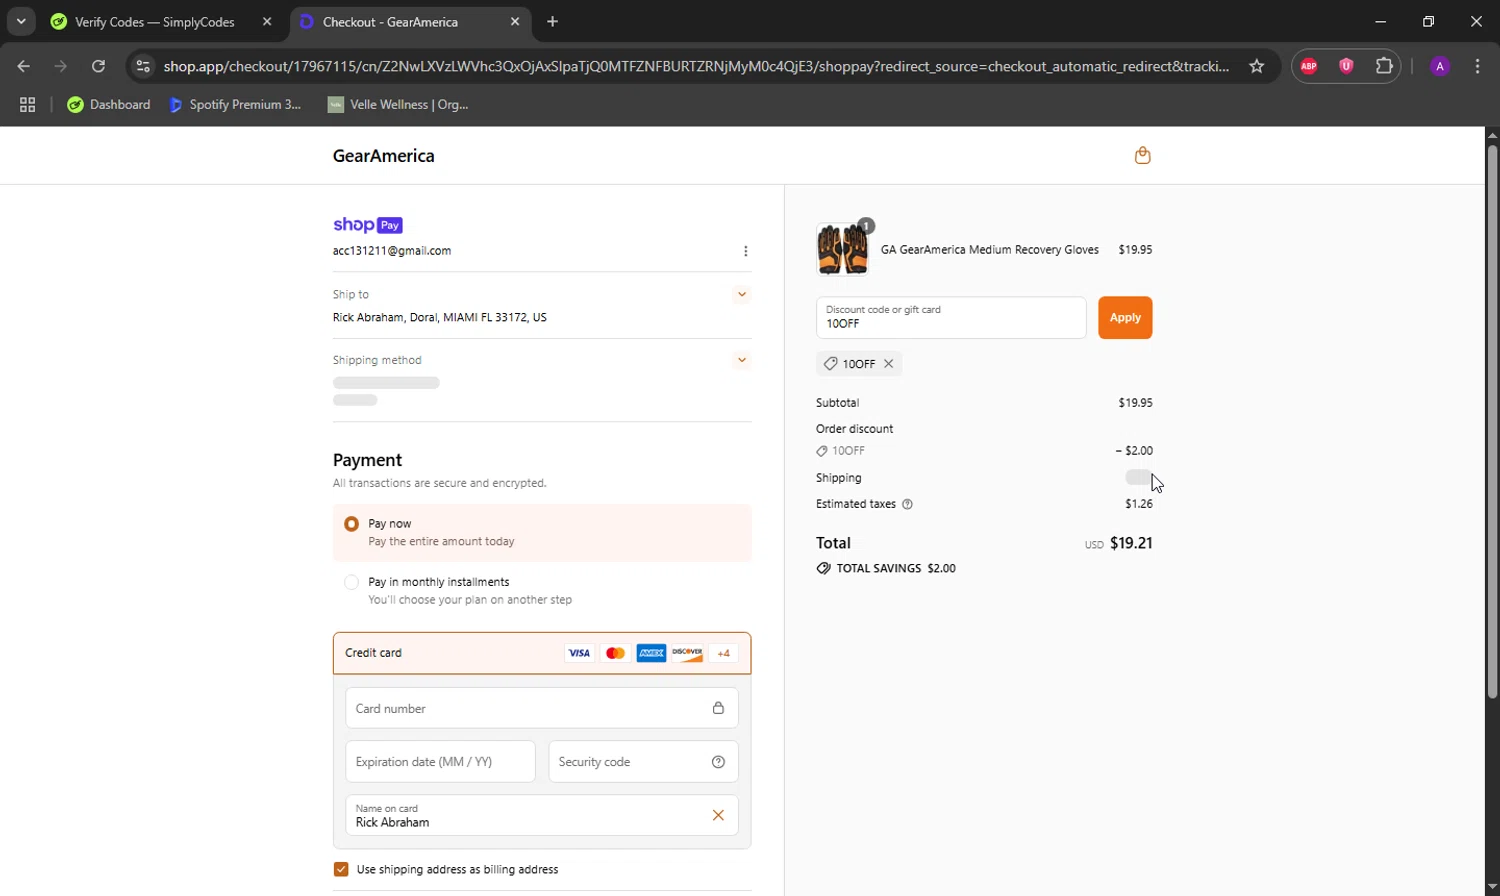
Task: Click the Rick Abraham shipping address text
Action: click(440, 317)
